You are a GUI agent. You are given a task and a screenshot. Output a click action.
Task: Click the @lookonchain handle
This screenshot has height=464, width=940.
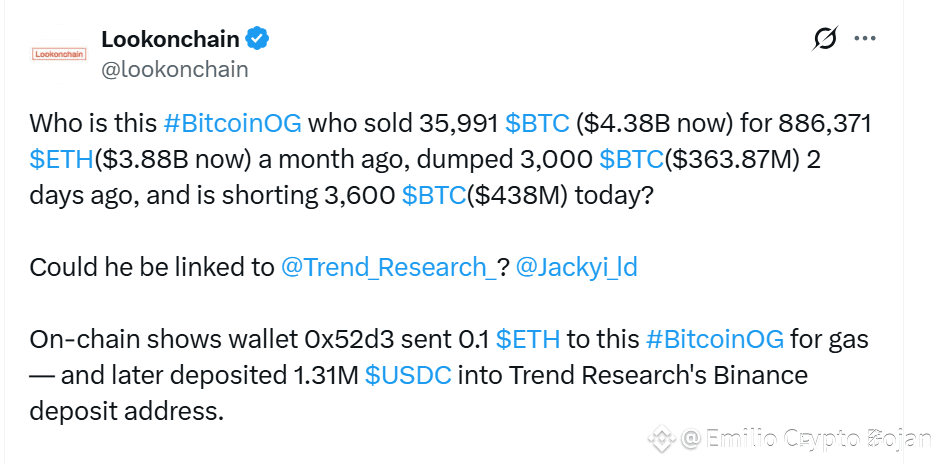(x=175, y=70)
